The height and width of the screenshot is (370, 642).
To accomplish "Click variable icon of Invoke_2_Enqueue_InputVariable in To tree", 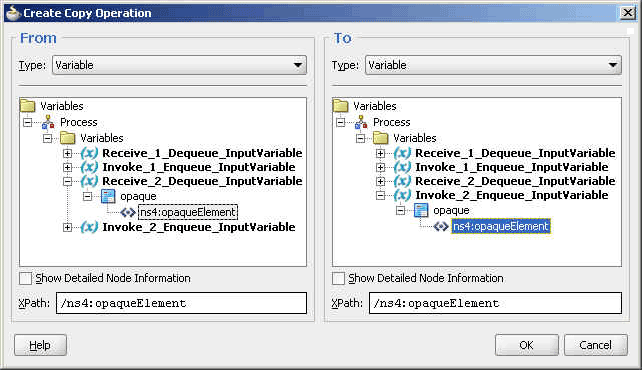I will pyautogui.click(x=402, y=195).
